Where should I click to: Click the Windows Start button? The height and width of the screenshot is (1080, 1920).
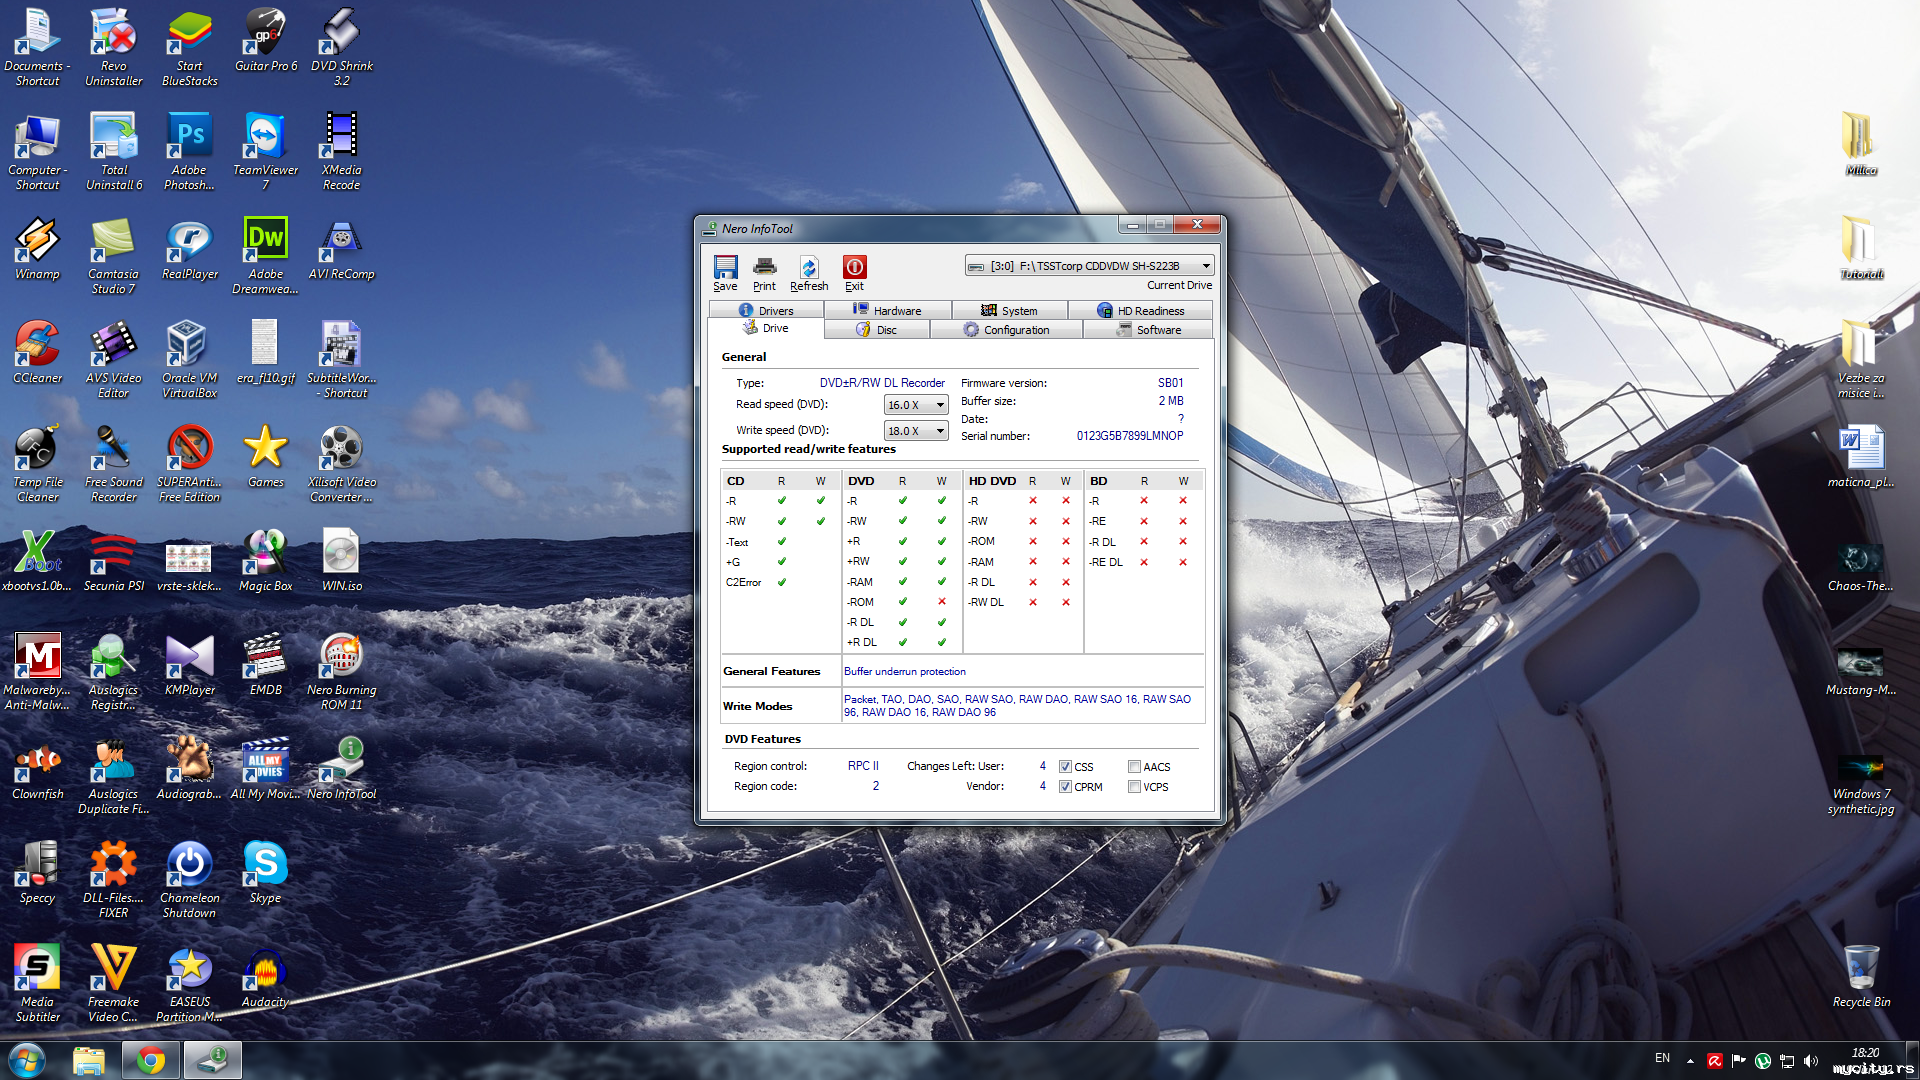27,1060
